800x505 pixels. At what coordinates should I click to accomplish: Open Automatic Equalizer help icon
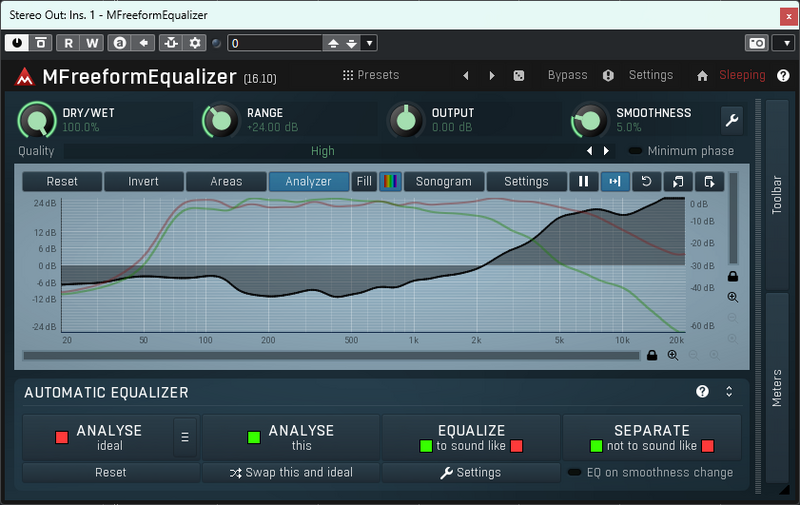(703, 391)
